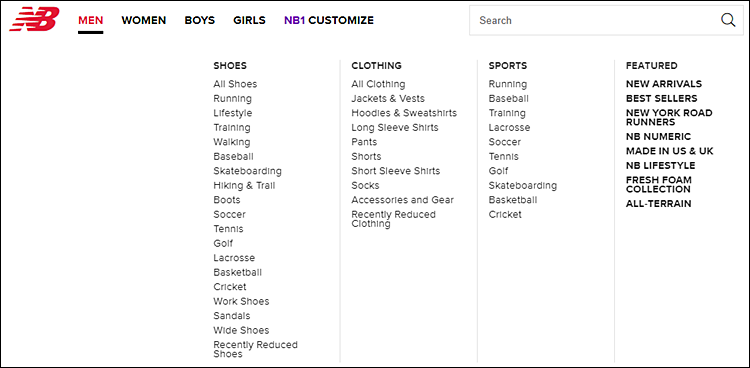
Task: Open FRESH FOAM COLLECTION
Action: click(659, 185)
